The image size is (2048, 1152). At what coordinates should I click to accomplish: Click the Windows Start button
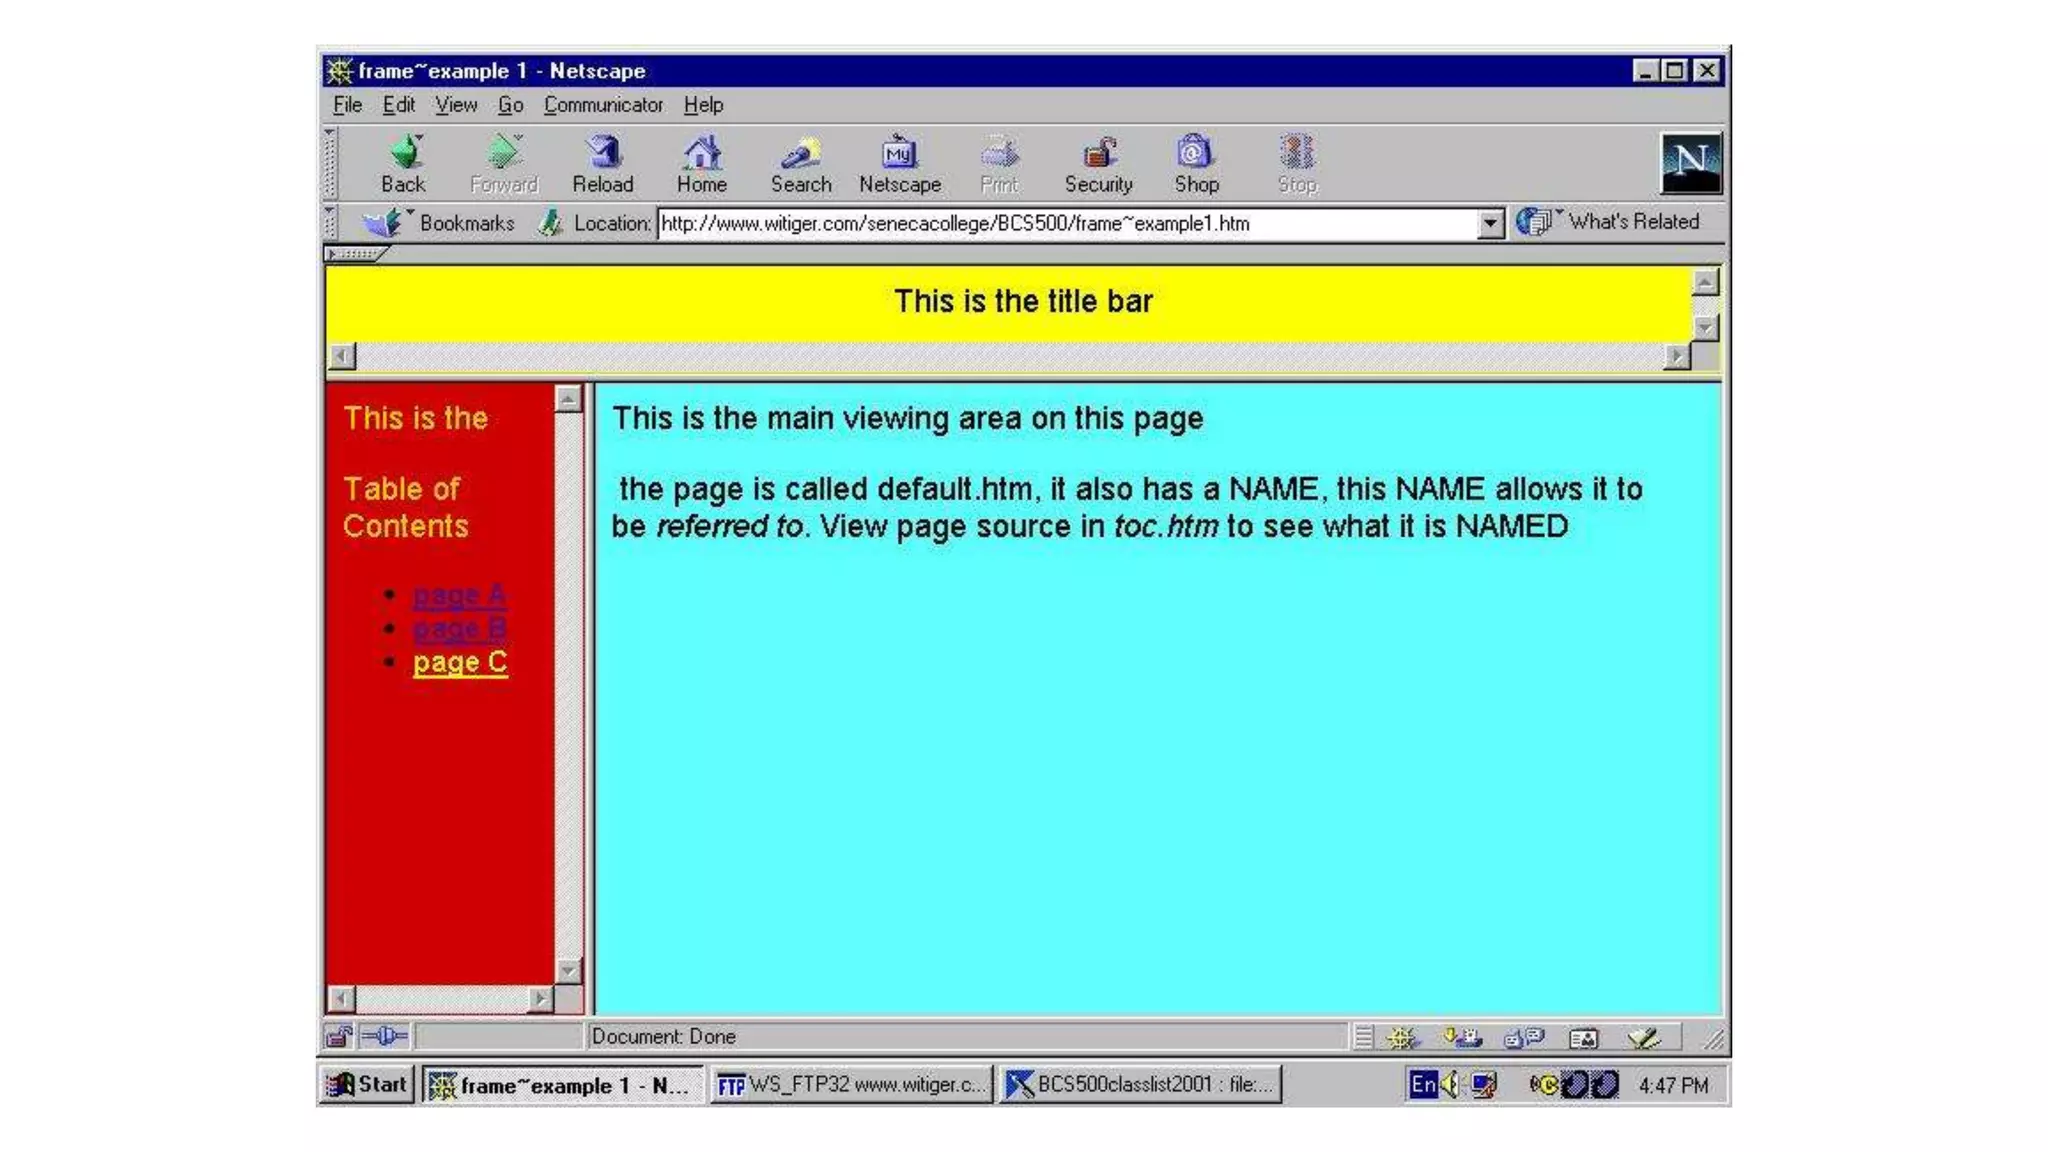pos(368,1085)
